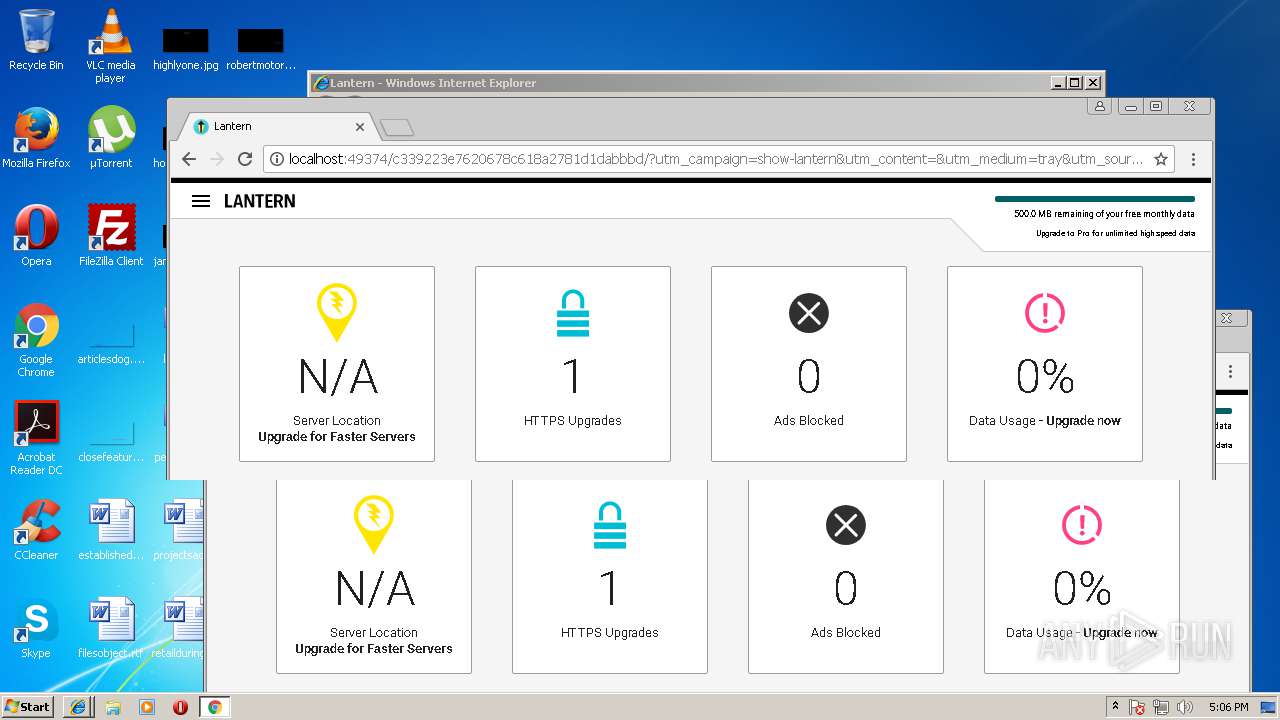Click the pink data usage alert icon in lower card row

[1082, 525]
